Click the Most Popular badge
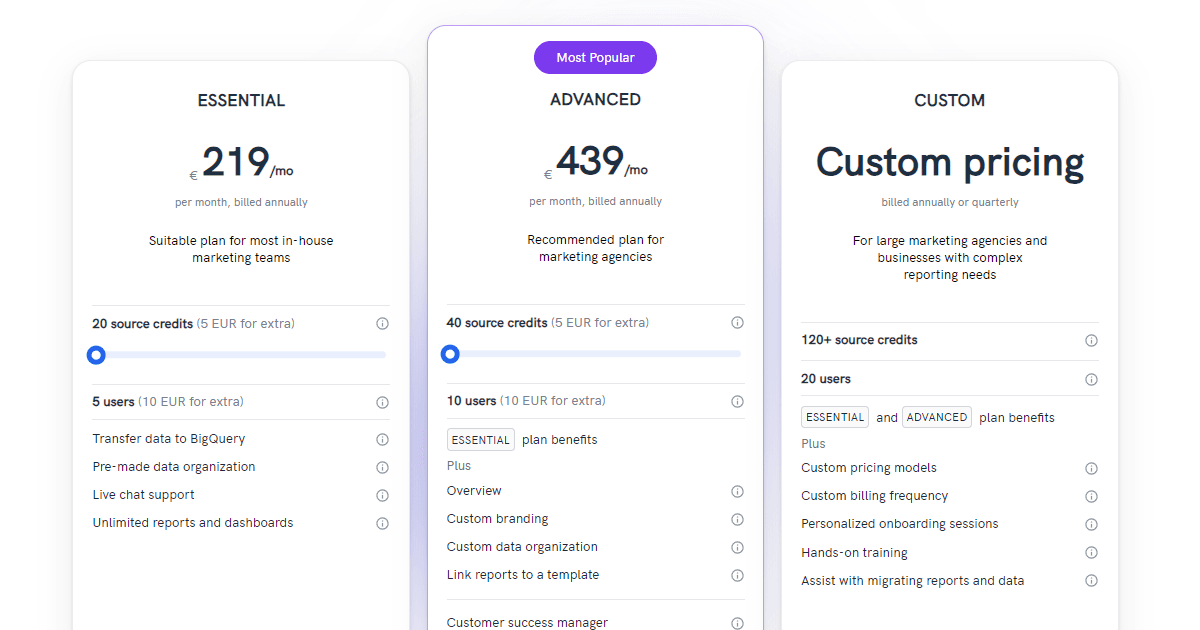 (x=595, y=58)
